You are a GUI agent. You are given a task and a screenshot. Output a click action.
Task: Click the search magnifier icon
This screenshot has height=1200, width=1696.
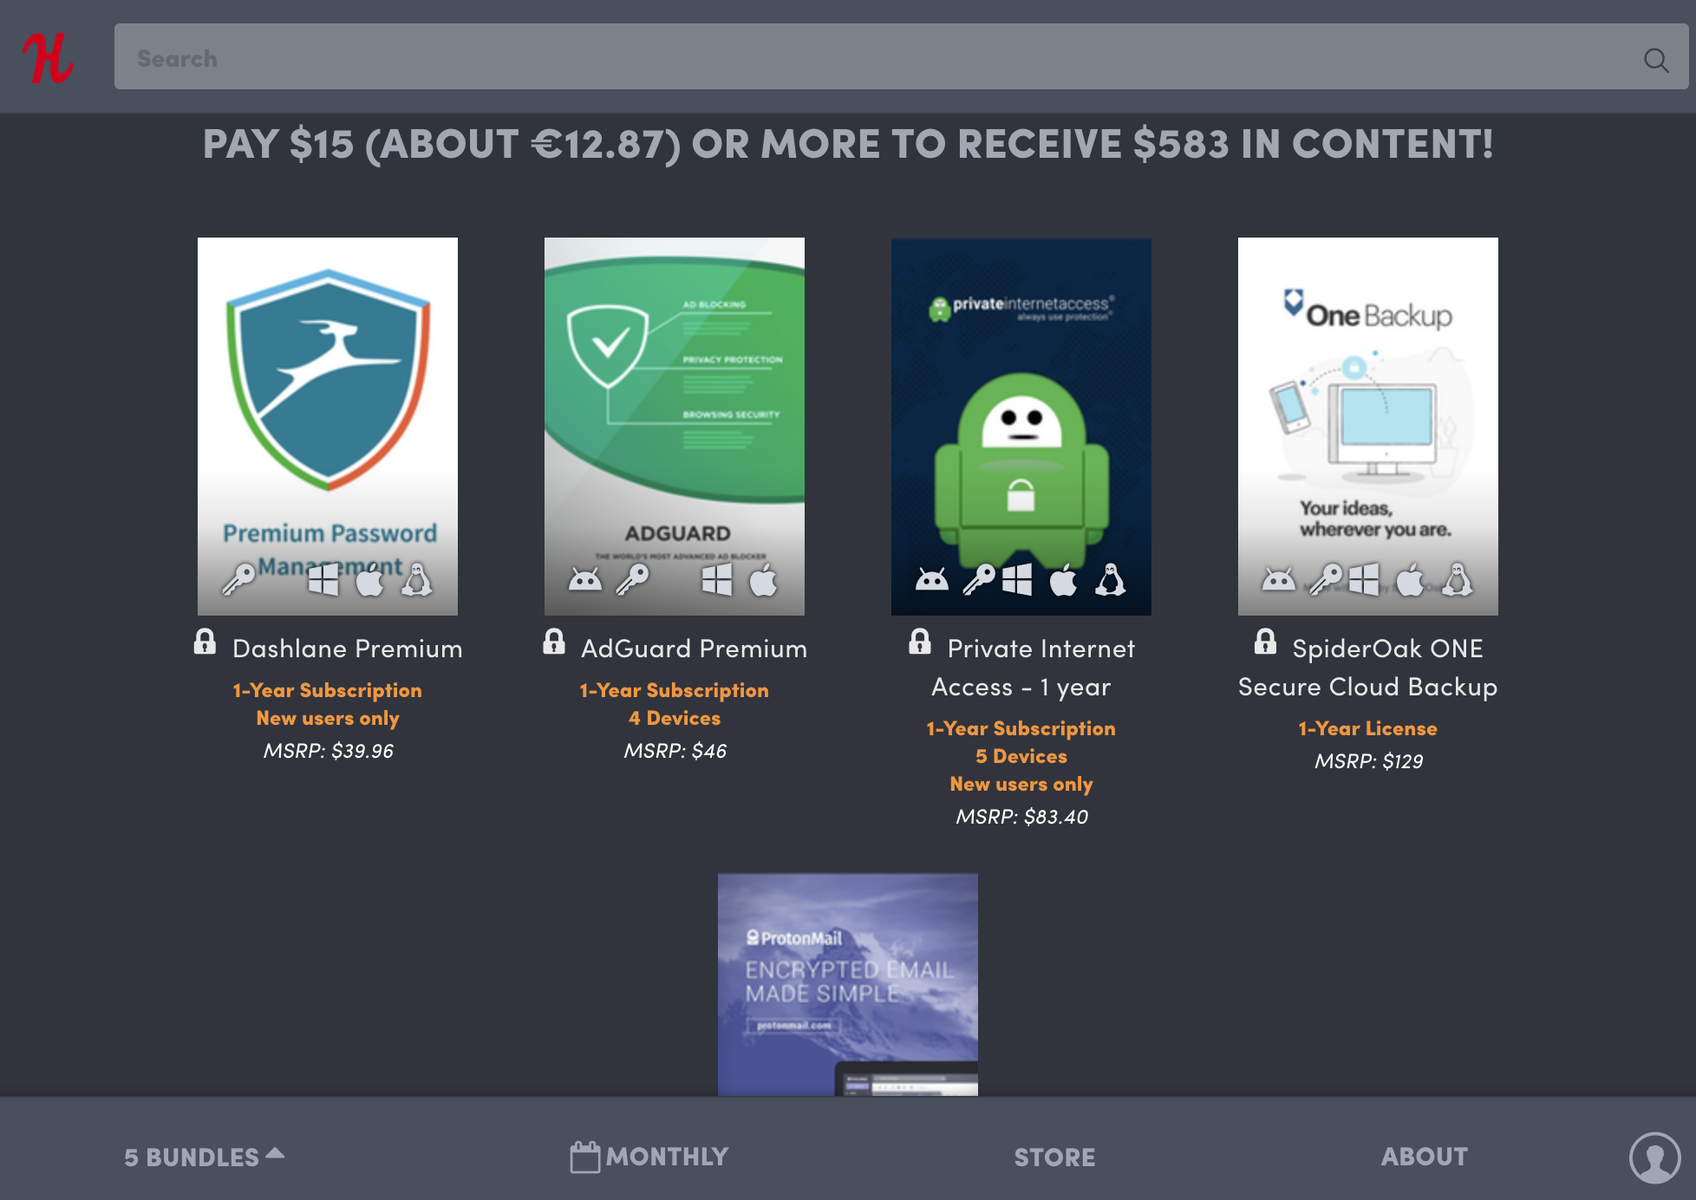[x=1656, y=60]
